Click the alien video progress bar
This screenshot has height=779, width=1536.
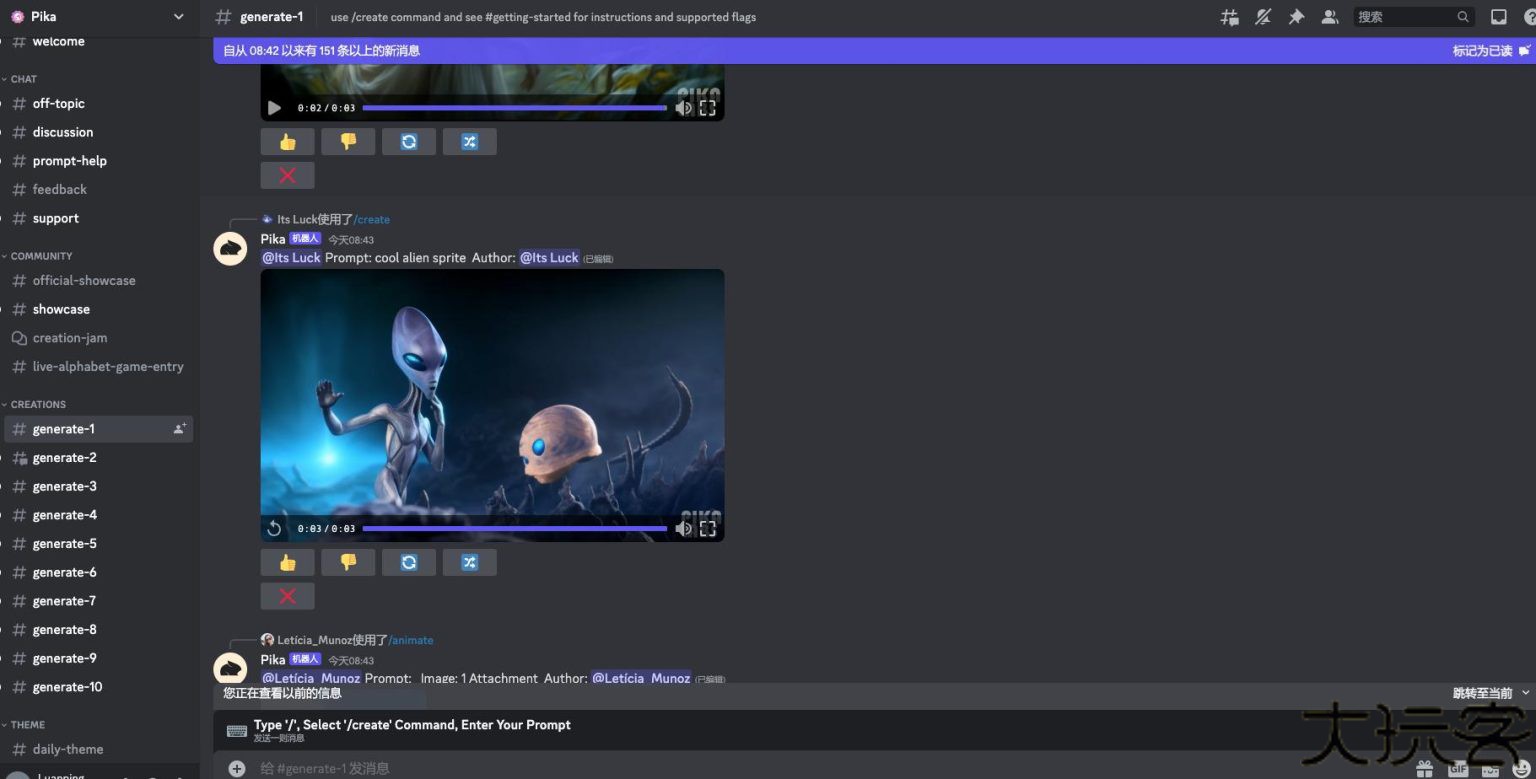pos(514,528)
